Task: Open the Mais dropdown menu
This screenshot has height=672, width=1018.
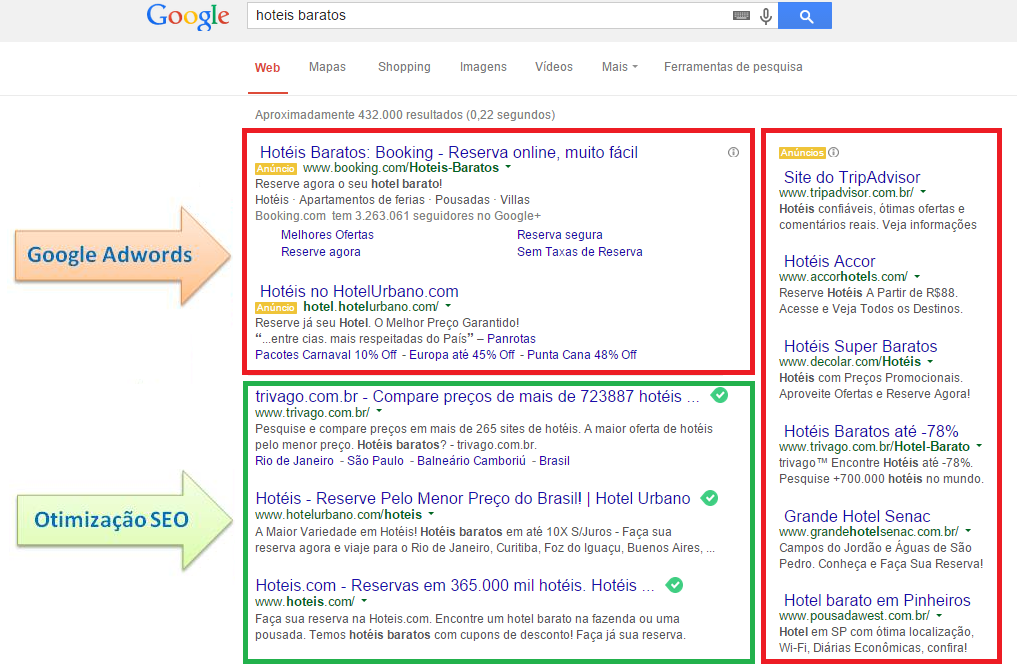Action: click(x=619, y=67)
